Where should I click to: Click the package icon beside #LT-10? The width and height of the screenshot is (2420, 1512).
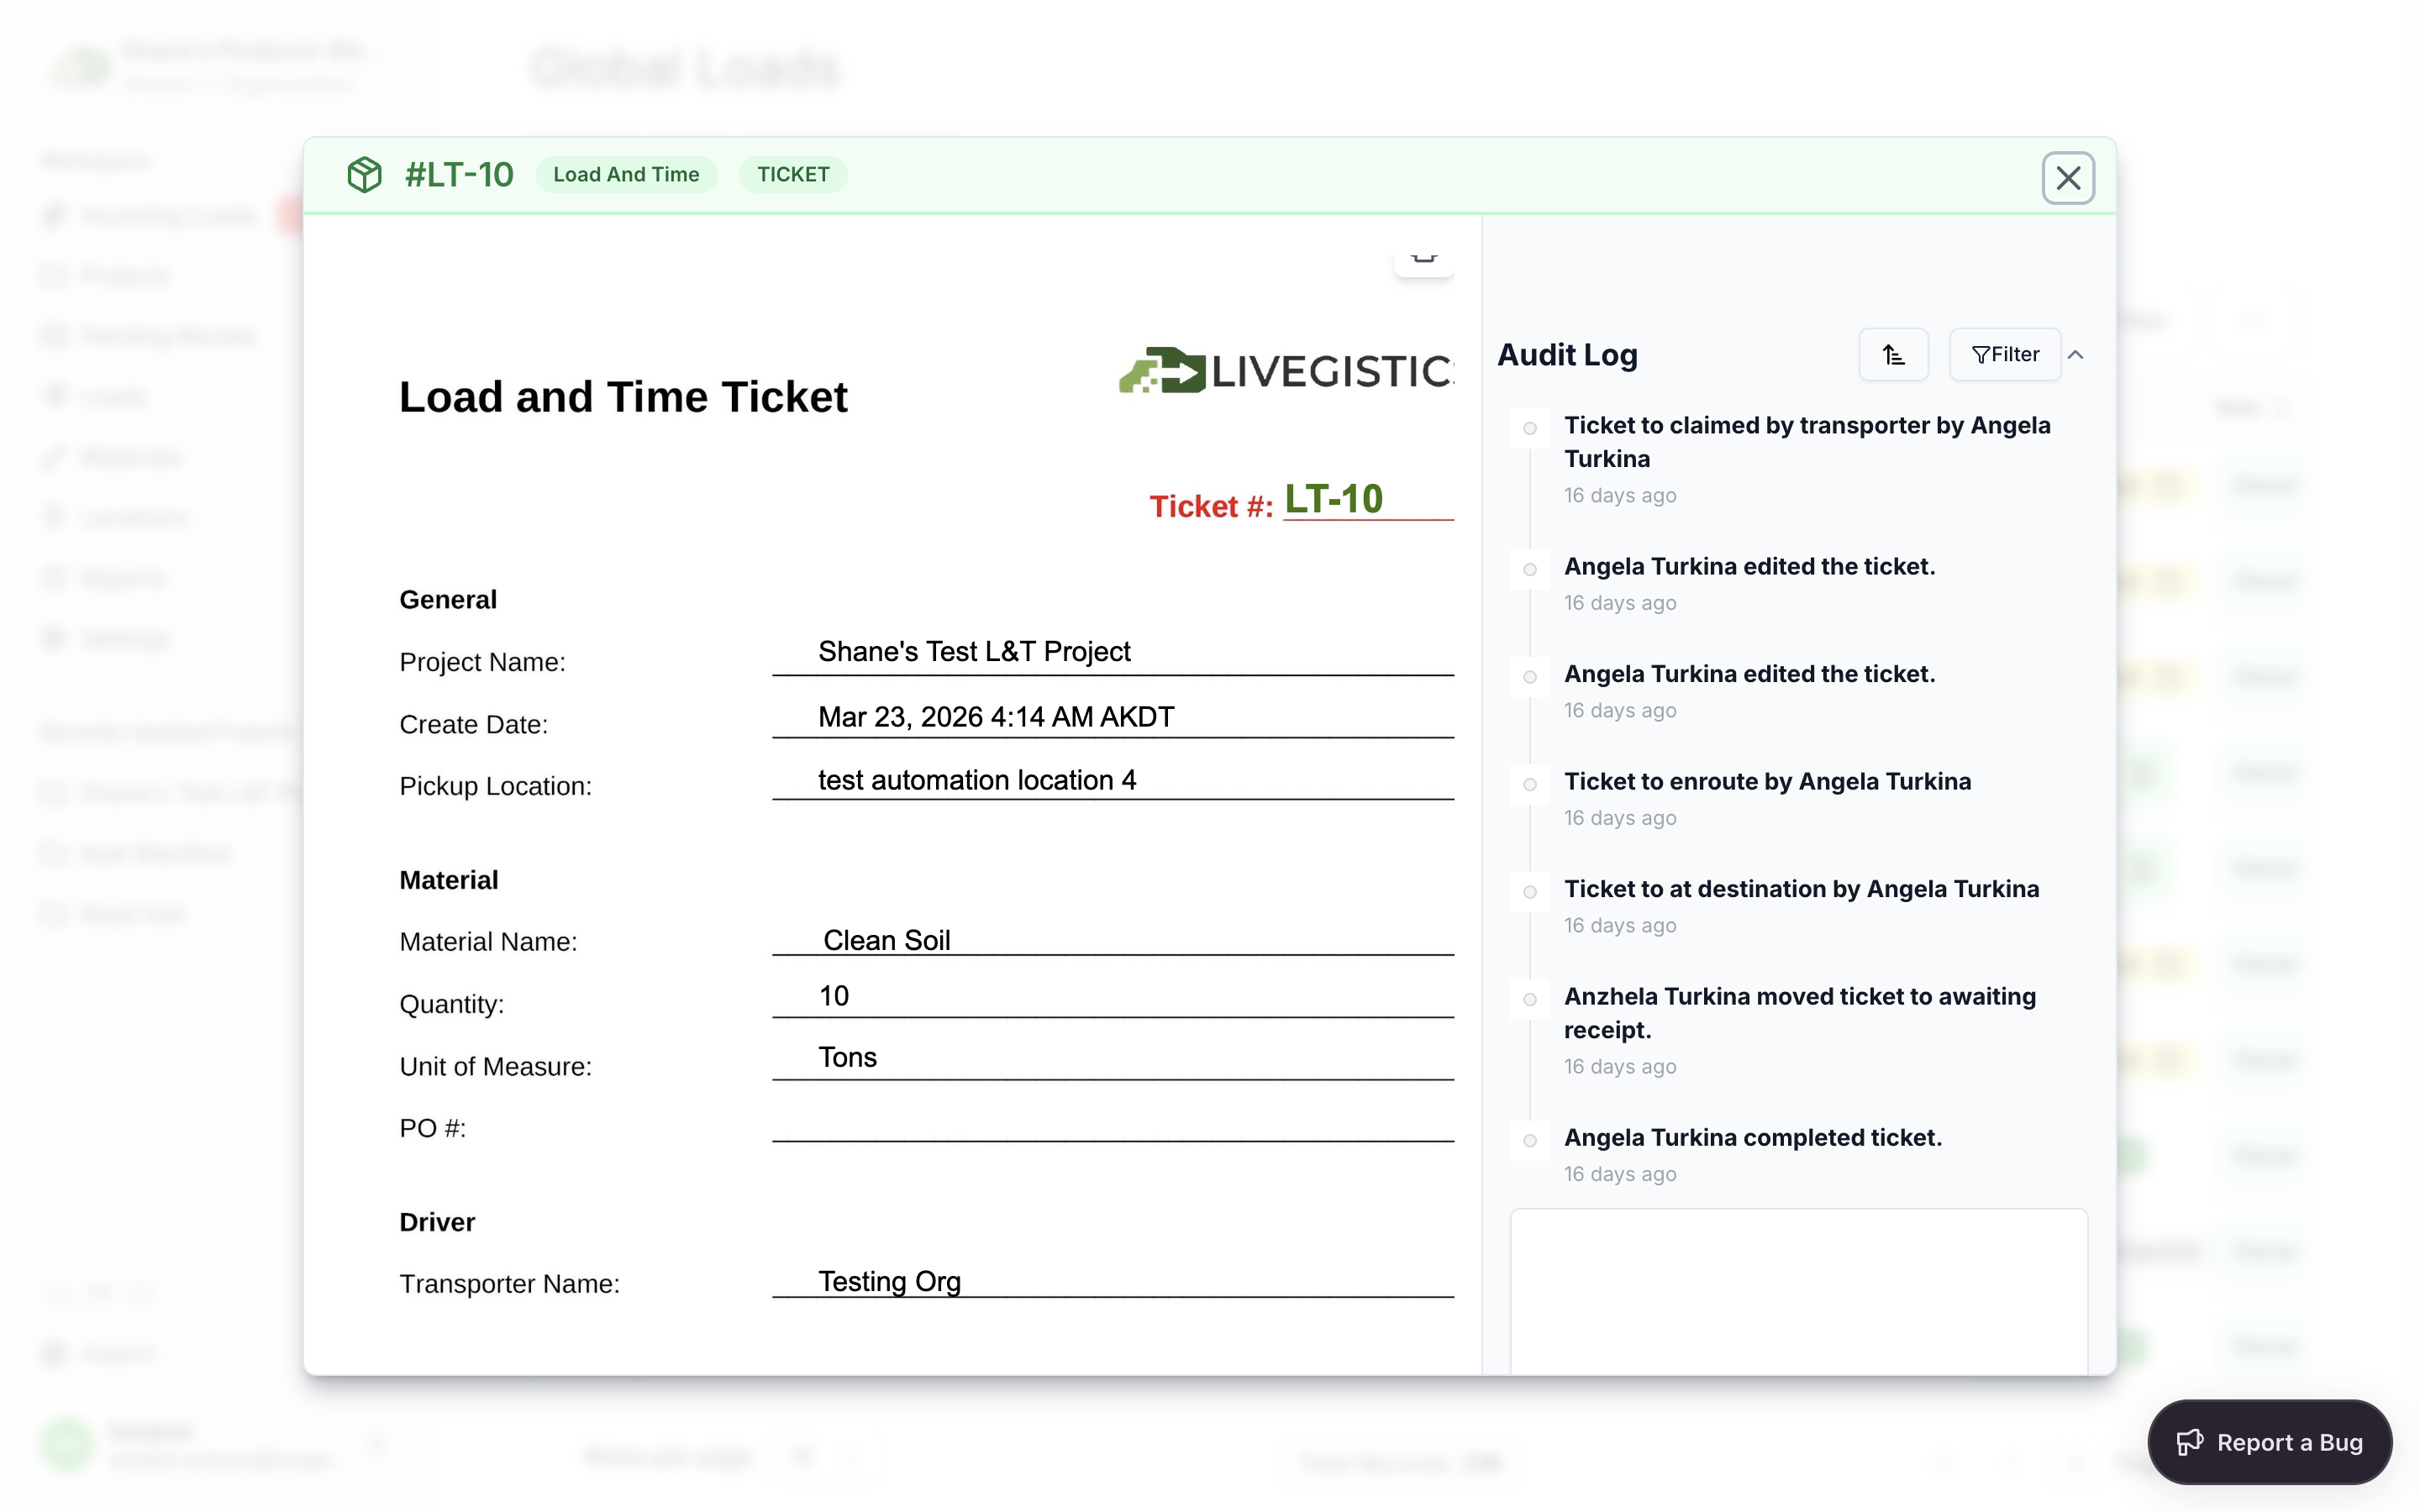pyautogui.click(x=364, y=174)
